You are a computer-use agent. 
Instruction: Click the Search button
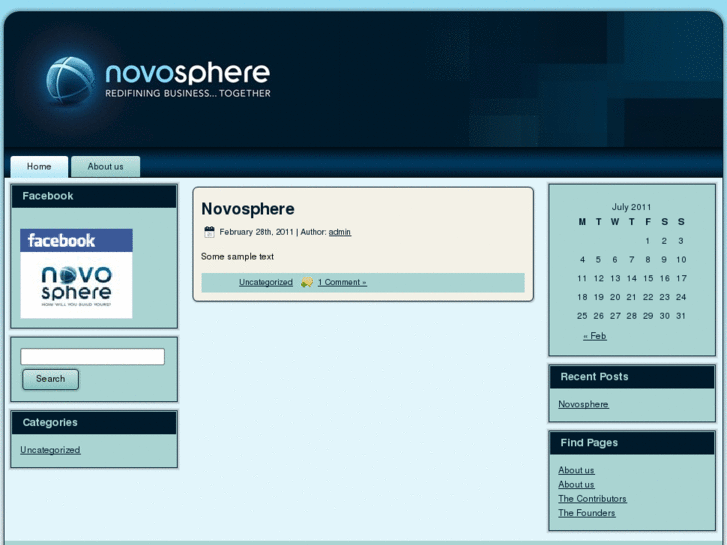coord(51,379)
